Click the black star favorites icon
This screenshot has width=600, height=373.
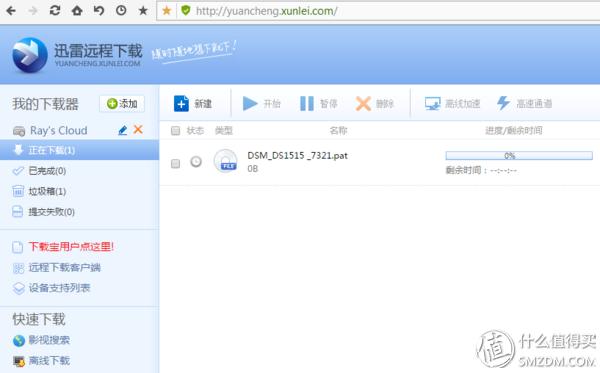click(x=143, y=11)
